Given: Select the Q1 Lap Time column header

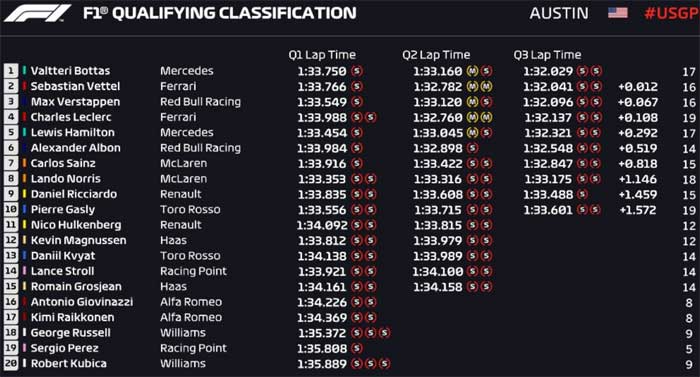Looking at the screenshot, I should pyautogui.click(x=322, y=55).
